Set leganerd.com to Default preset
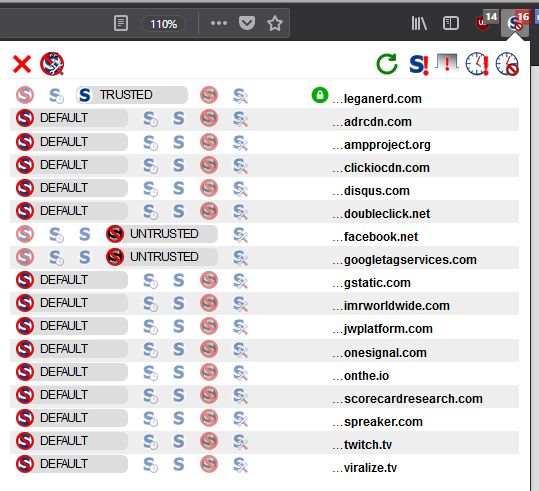539x491 pixels. pyautogui.click(x=25, y=95)
